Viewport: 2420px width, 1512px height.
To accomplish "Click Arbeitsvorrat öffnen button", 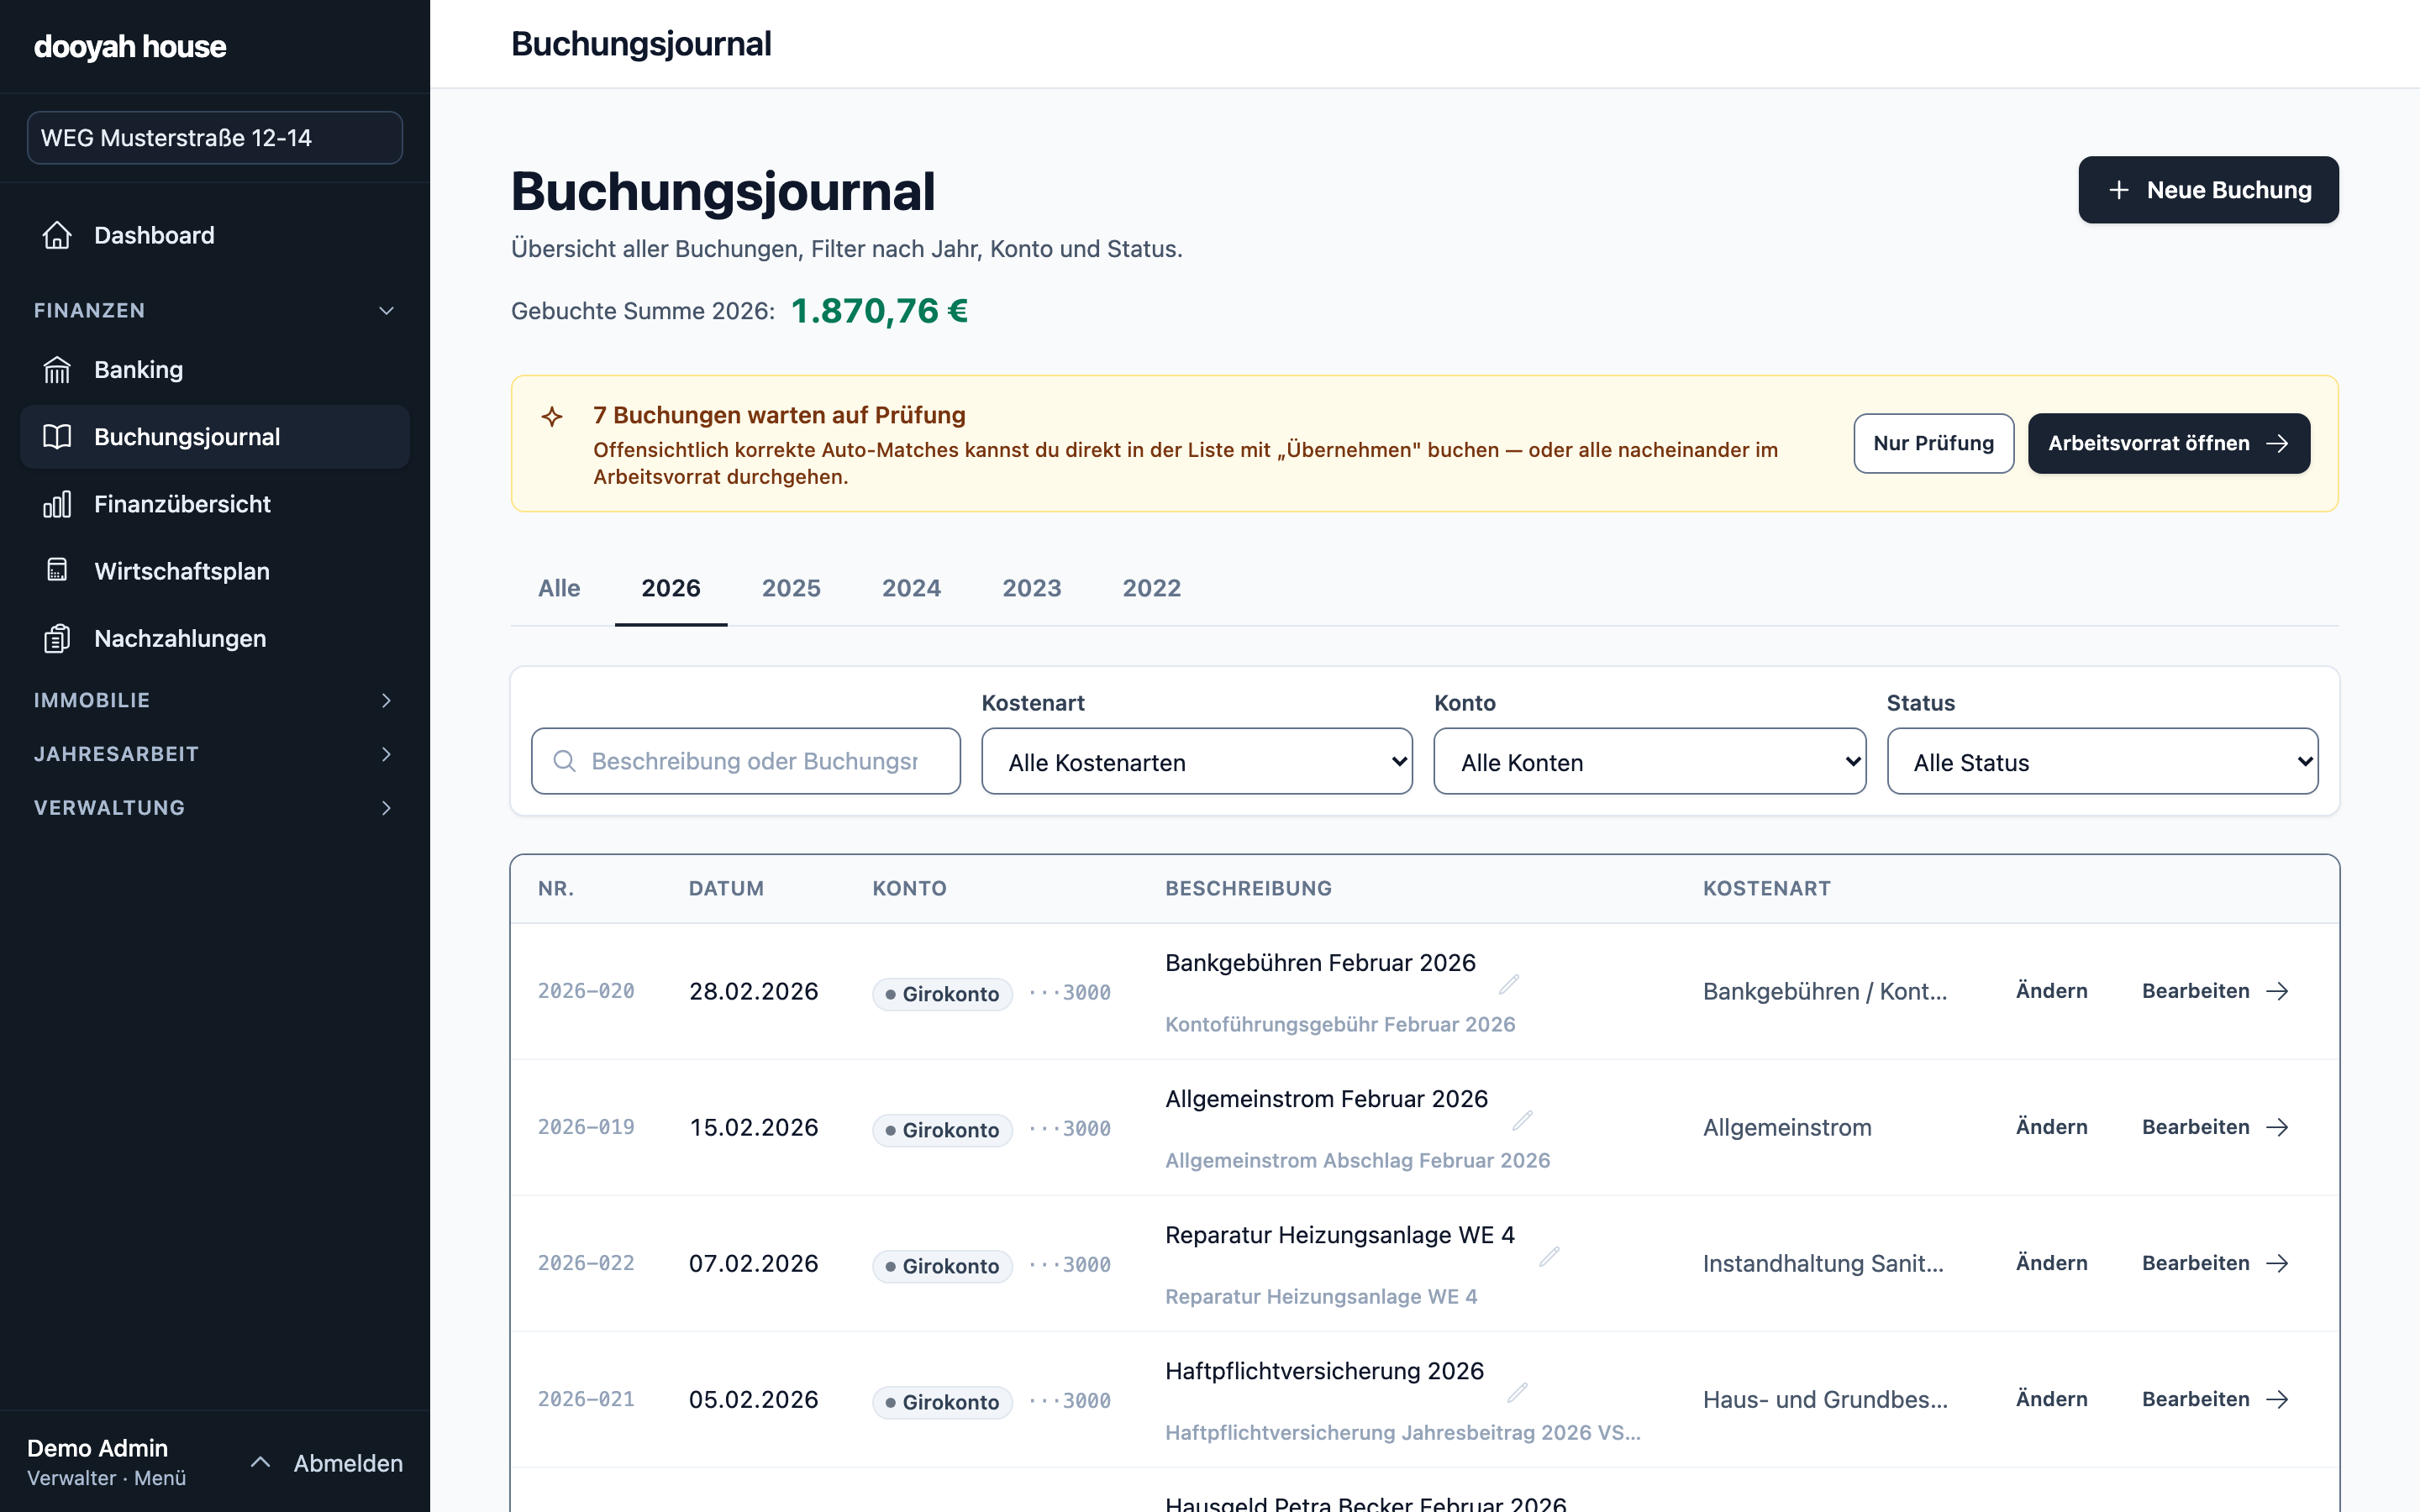I will (x=2168, y=443).
